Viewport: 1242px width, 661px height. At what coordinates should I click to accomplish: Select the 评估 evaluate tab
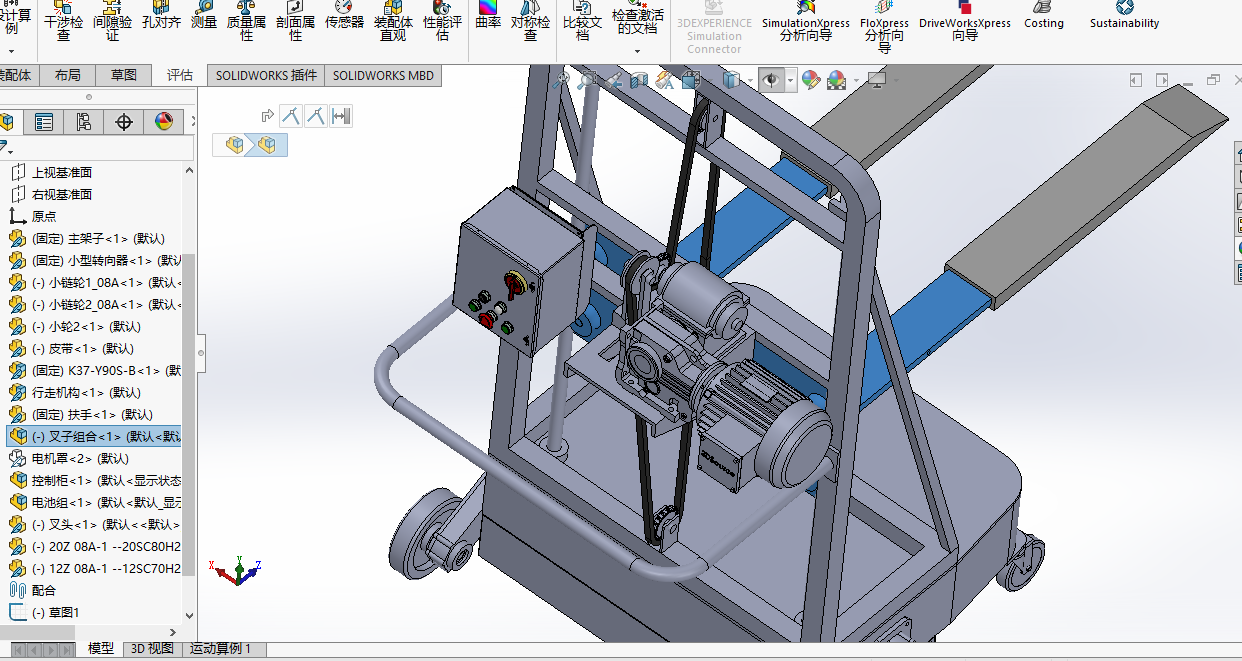(x=180, y=75)
